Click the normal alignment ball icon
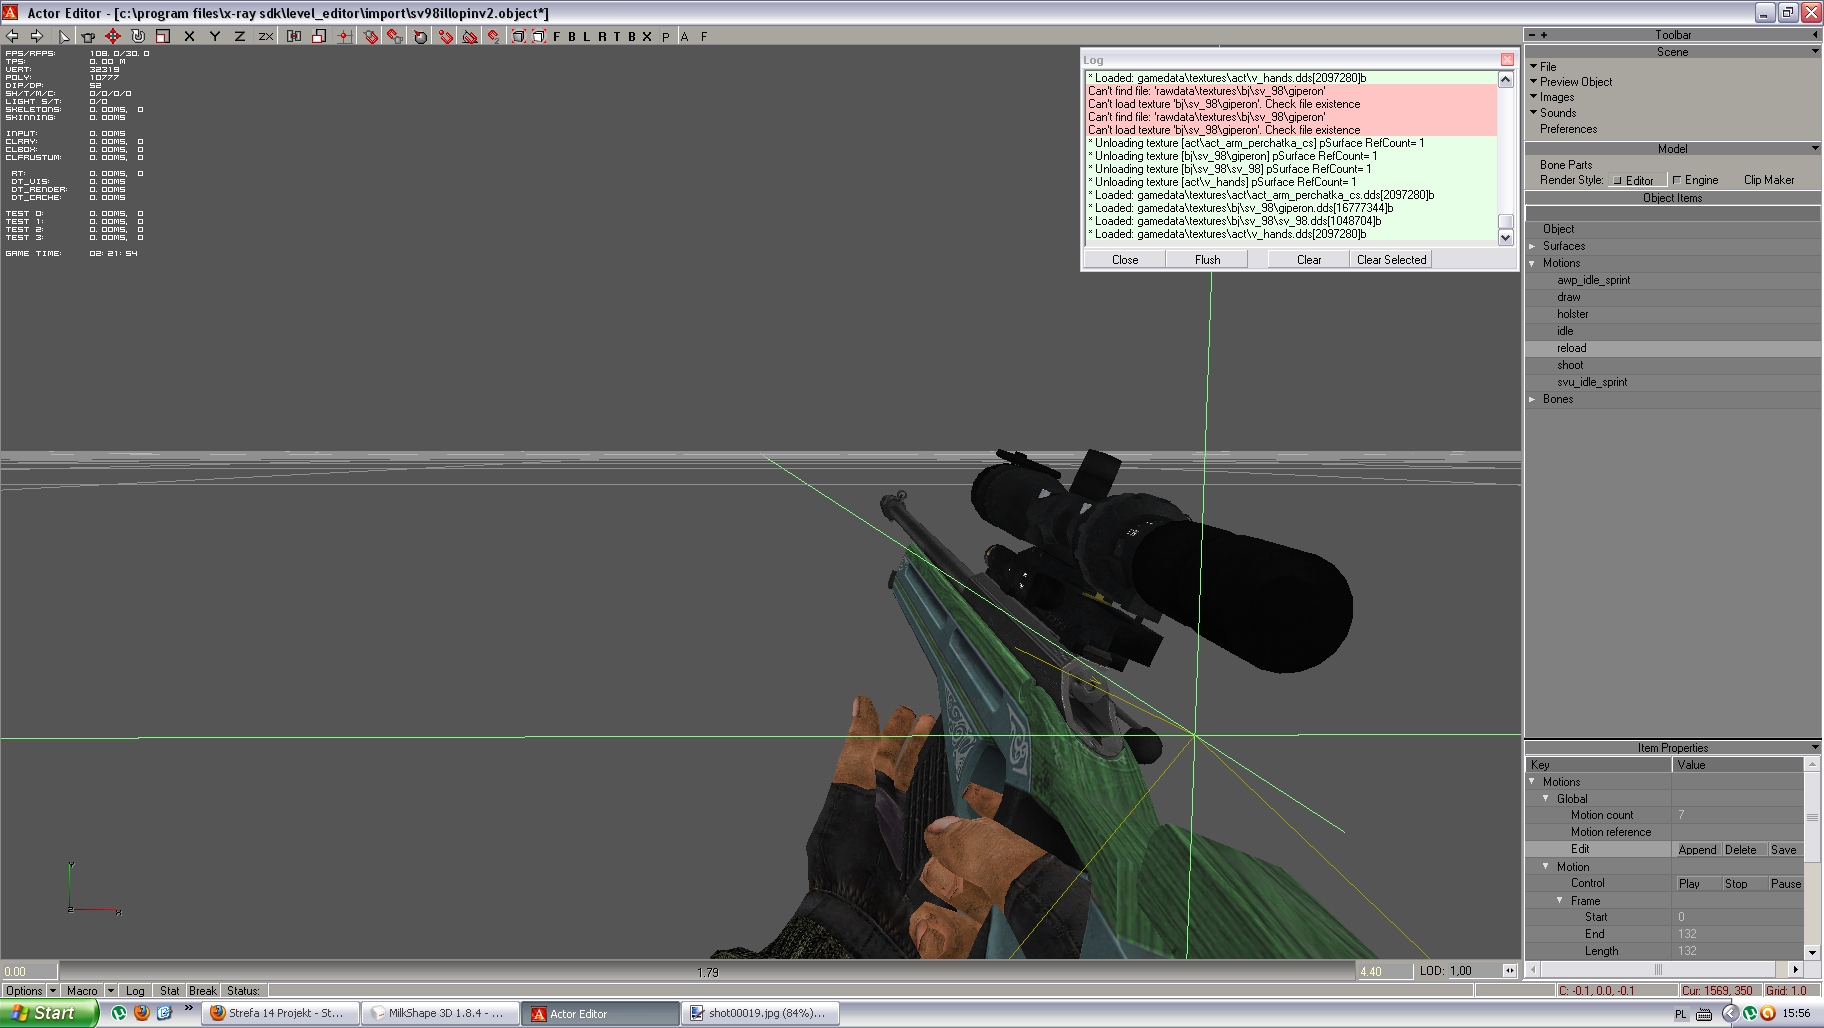1824x1028 pixels. coord(421,36)
